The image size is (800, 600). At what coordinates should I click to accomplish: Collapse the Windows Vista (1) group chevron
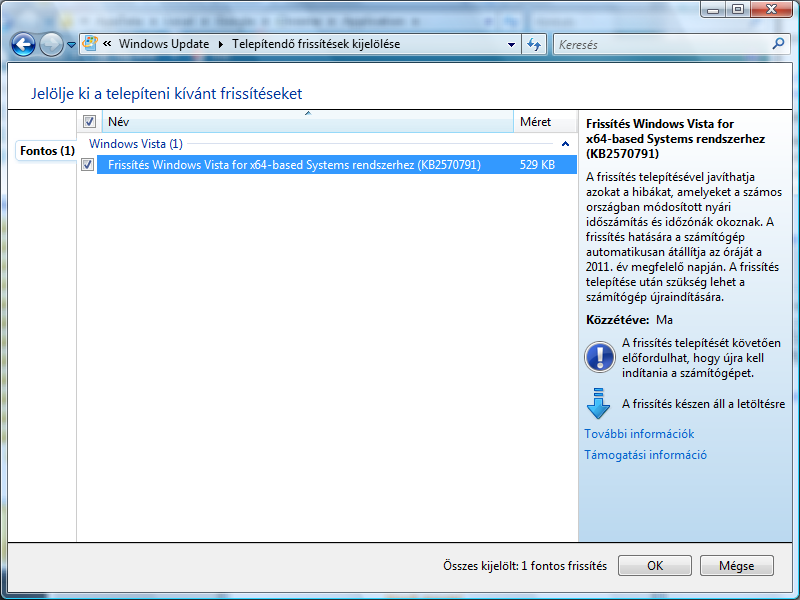(x=565, y=144)
